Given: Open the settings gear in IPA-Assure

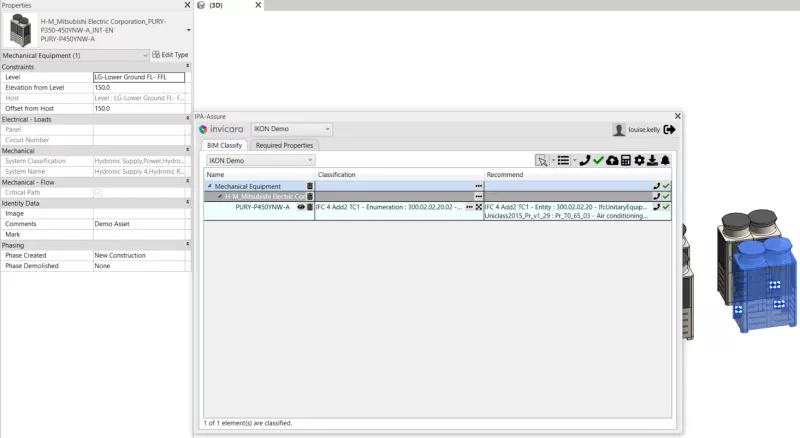Looking at the screenshot, I should pos(639,161).
